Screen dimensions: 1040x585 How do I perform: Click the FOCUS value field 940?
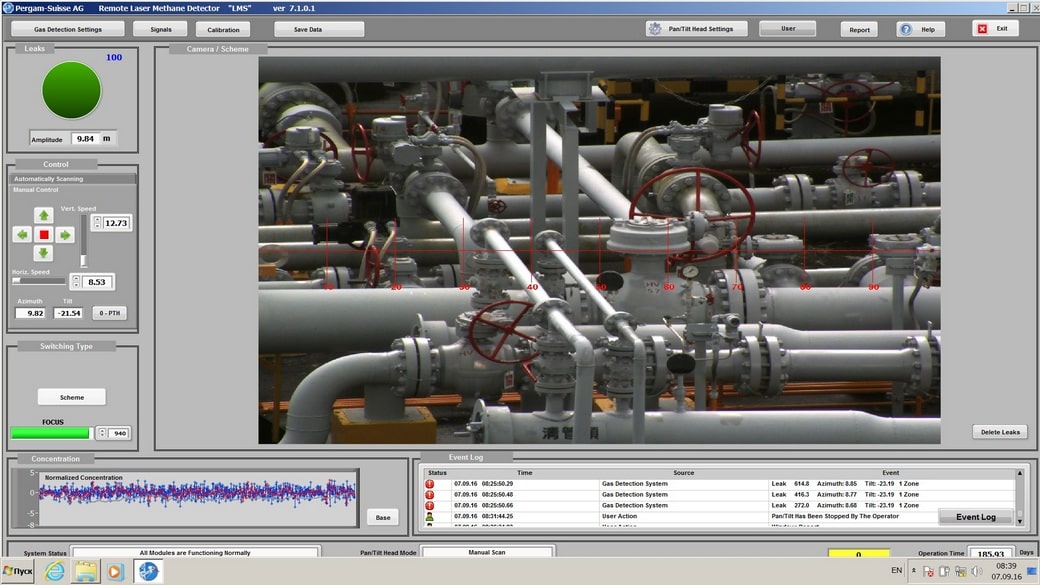119,433
